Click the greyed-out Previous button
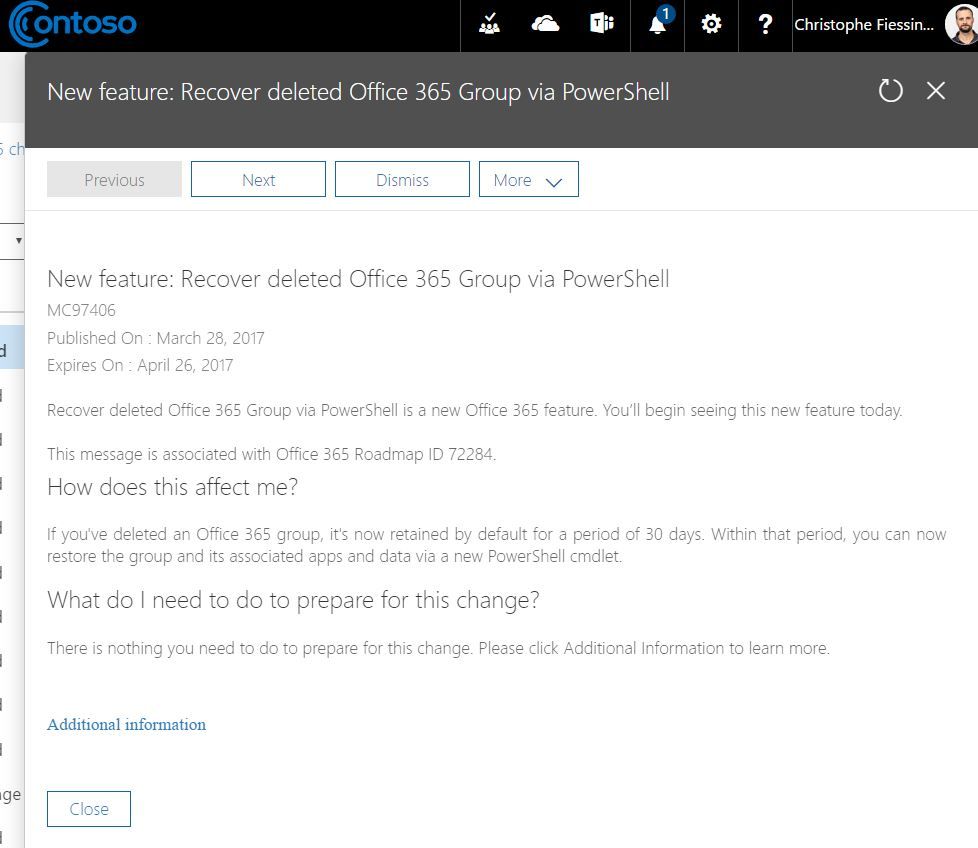The image size is (978, 848). [114, 180]
